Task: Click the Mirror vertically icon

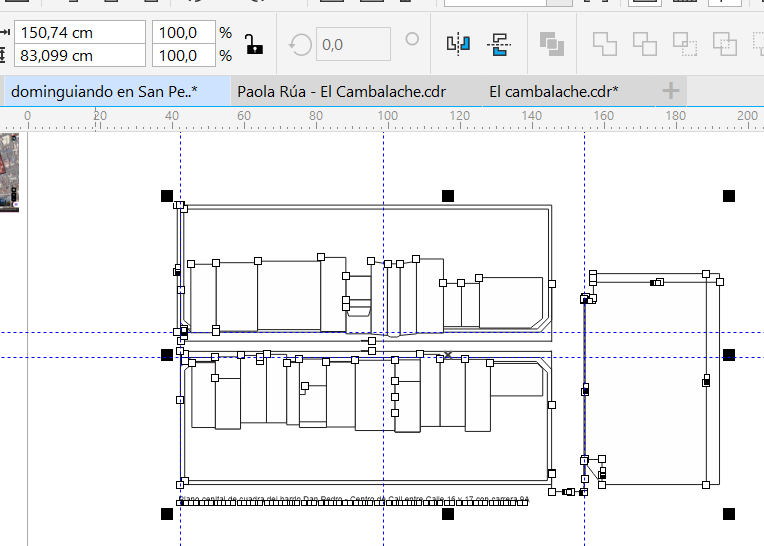Action: [x=499, y=44]
